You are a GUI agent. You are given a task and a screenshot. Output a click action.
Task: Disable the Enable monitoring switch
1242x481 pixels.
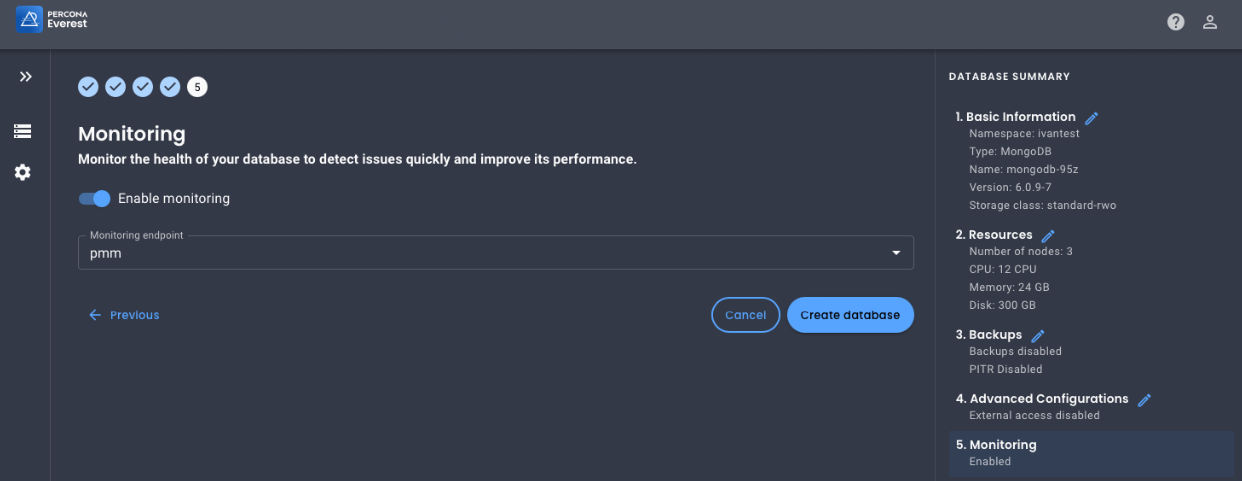95,198
